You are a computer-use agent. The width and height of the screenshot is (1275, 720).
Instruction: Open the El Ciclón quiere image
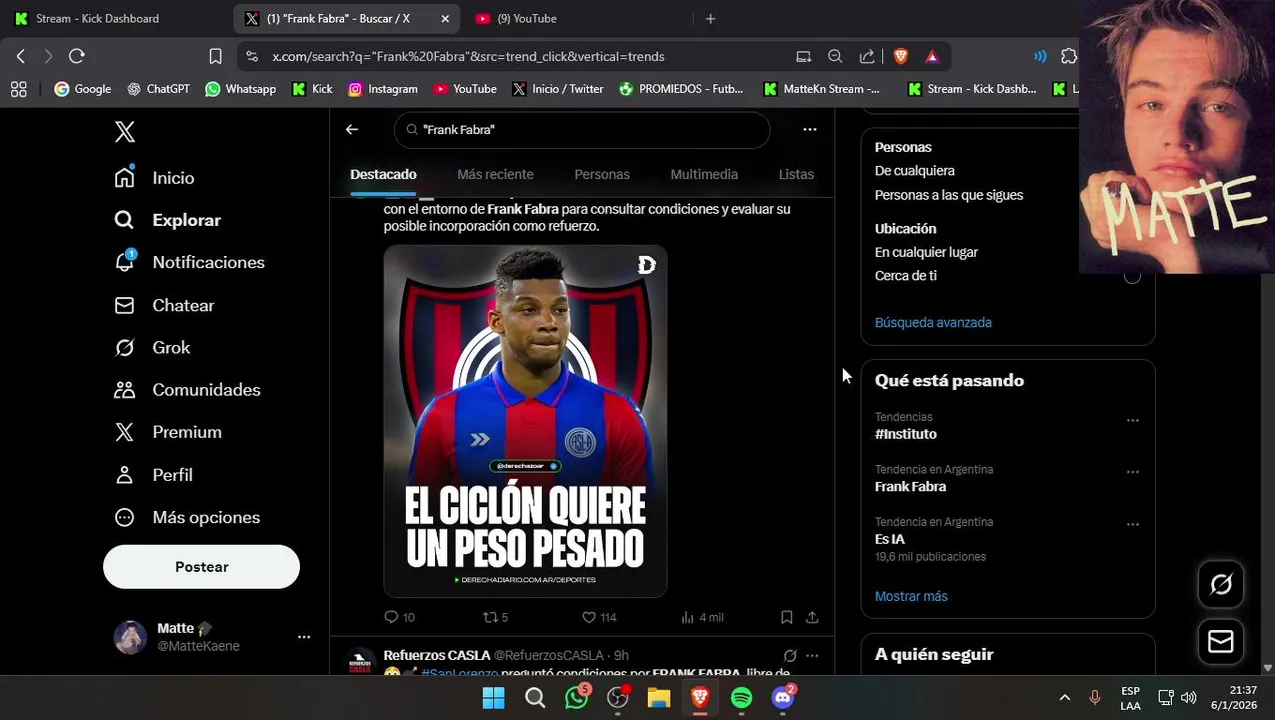click(525, 421)
